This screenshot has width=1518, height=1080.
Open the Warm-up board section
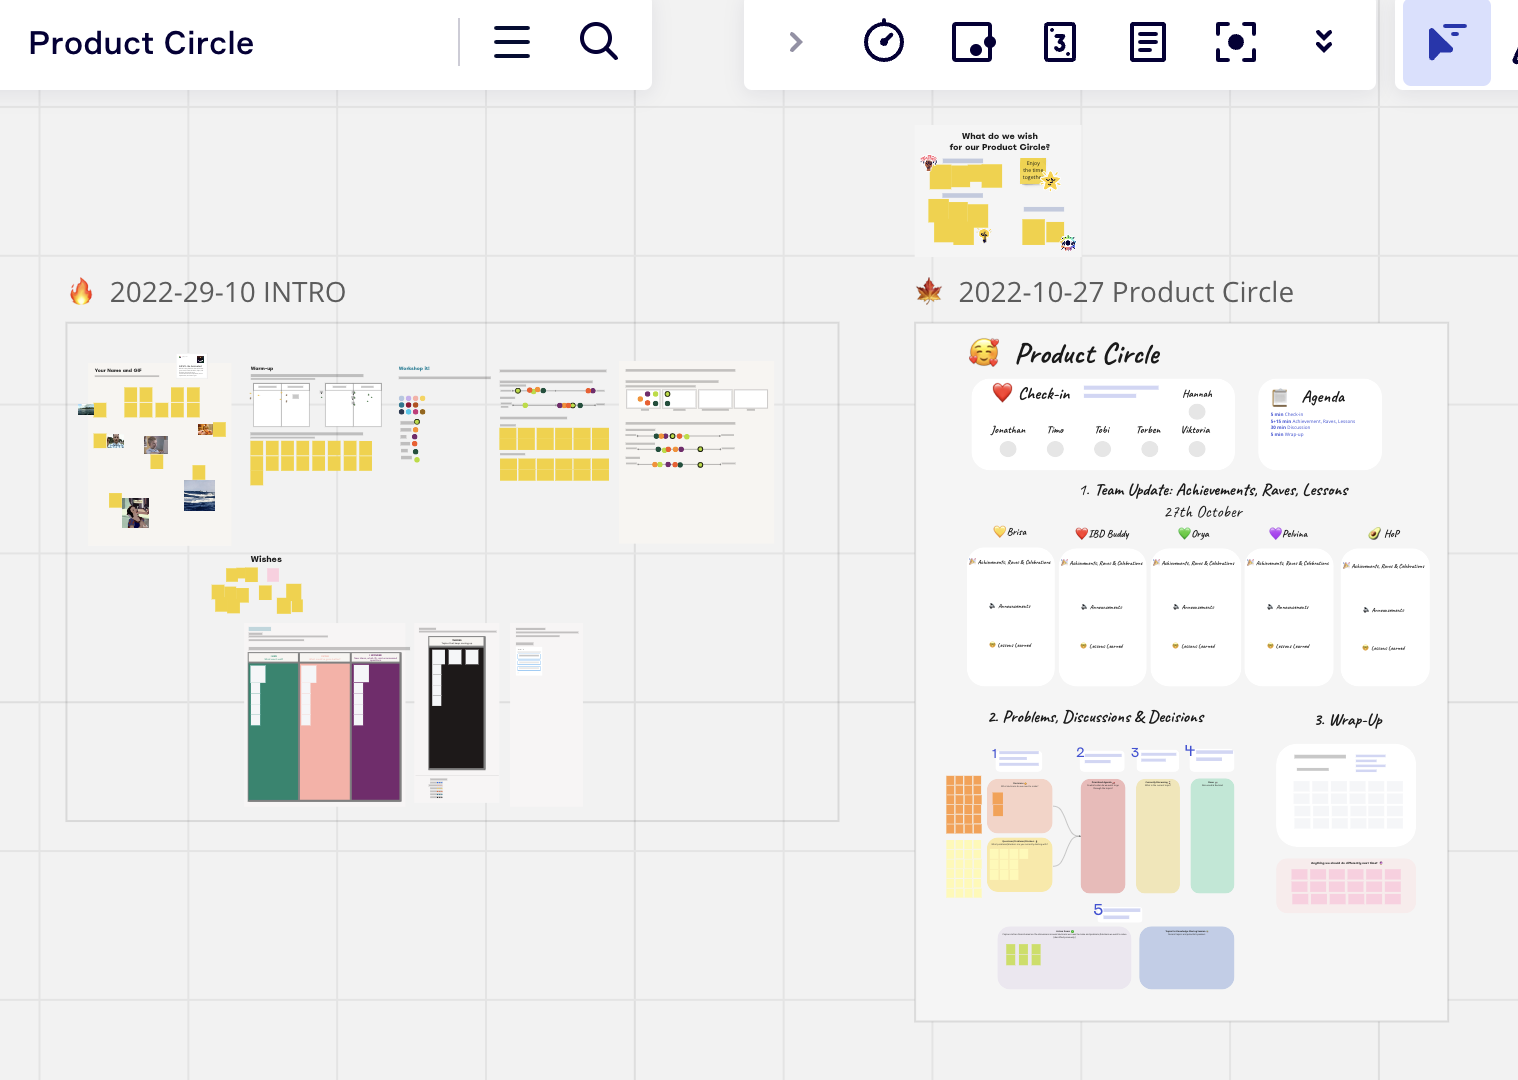(316, 426)
